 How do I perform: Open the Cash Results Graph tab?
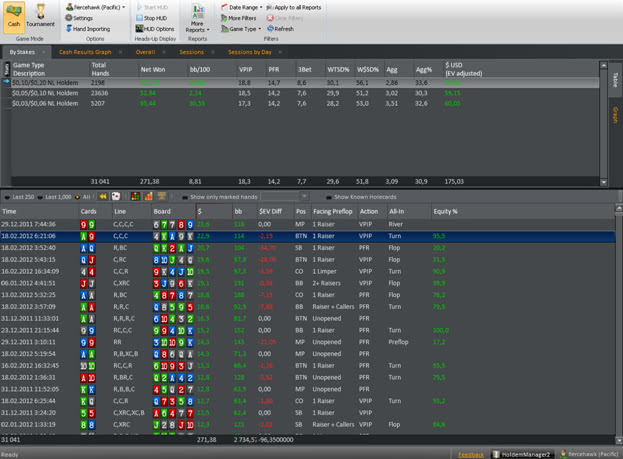pyautogui.click(x=85, y=52)
